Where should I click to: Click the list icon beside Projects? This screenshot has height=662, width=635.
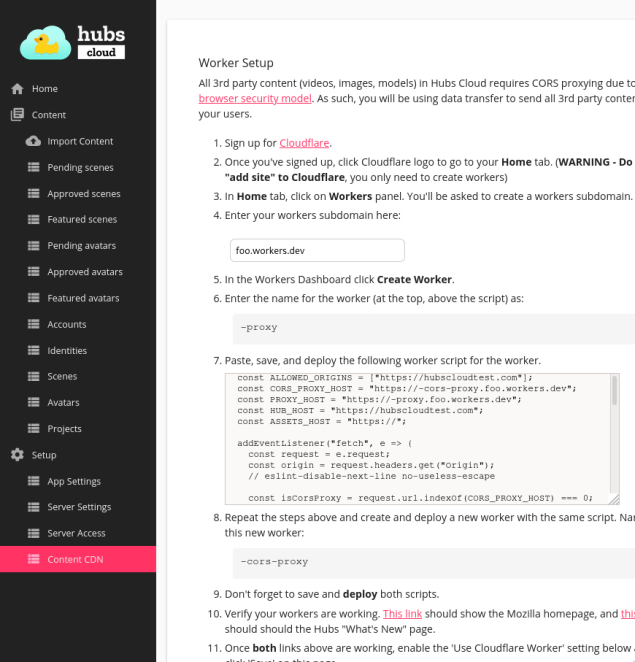(x=33, y=429)
